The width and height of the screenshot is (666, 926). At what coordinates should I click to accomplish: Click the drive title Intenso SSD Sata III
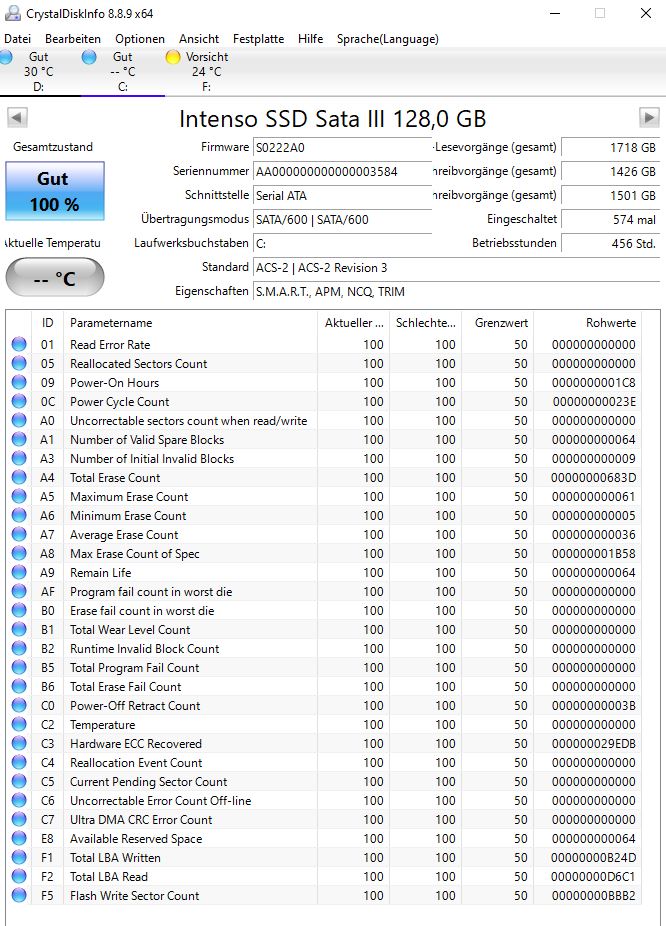pyautogui.click(x=332, y=119)
